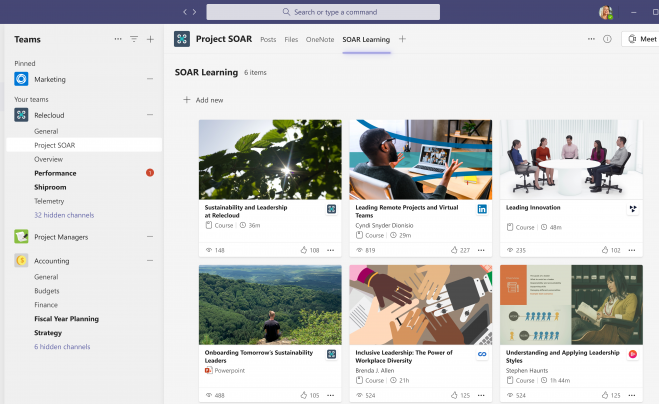Add a new tab with plus icon

[x=402, y=39]
